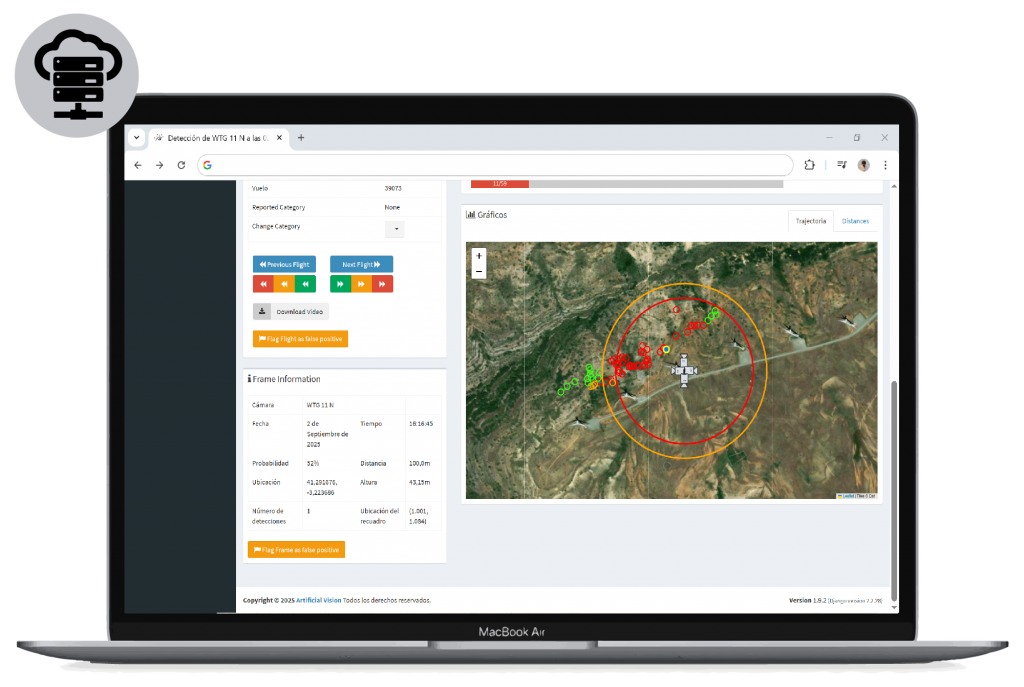Click the Fecha value 2 de Septiembre

(x=327, y=434)
